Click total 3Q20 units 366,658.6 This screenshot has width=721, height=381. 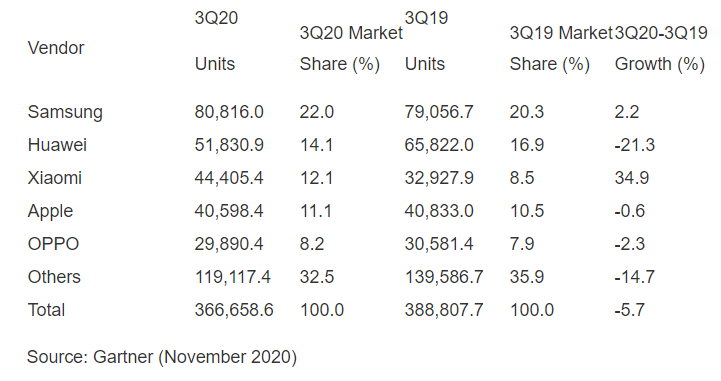234,310
